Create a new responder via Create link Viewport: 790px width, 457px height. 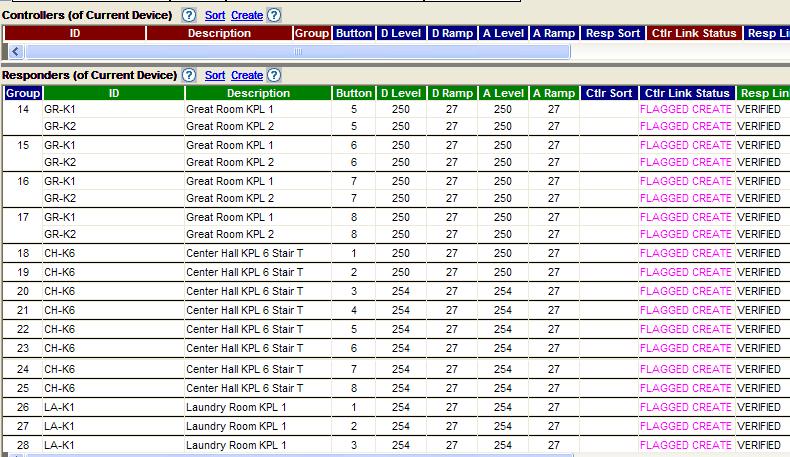click(x=247, y=76)
